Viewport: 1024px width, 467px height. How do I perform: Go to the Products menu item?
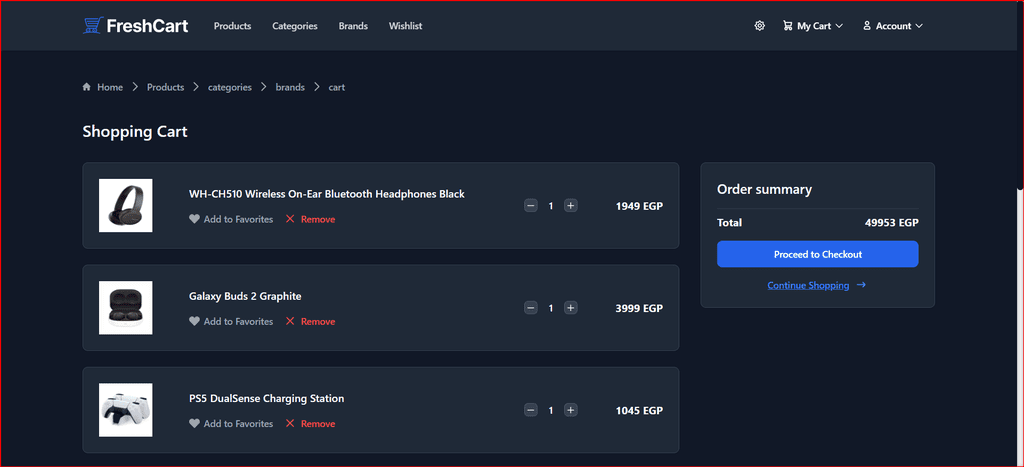pyautogui.click(x=232, y=26)
